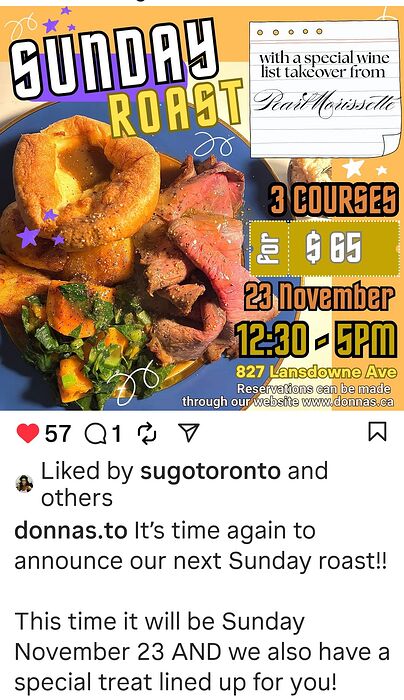Tap the Pearl Morissette notepad graphic
Viewport: 404px width, 700px height.
click(x=325, y=89)
